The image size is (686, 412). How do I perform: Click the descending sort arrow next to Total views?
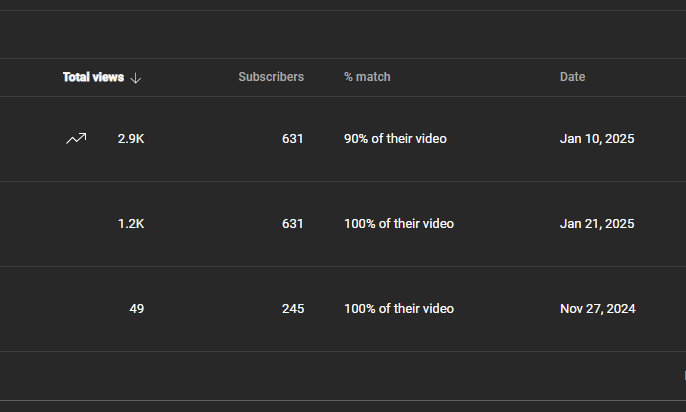click(136, 78)
